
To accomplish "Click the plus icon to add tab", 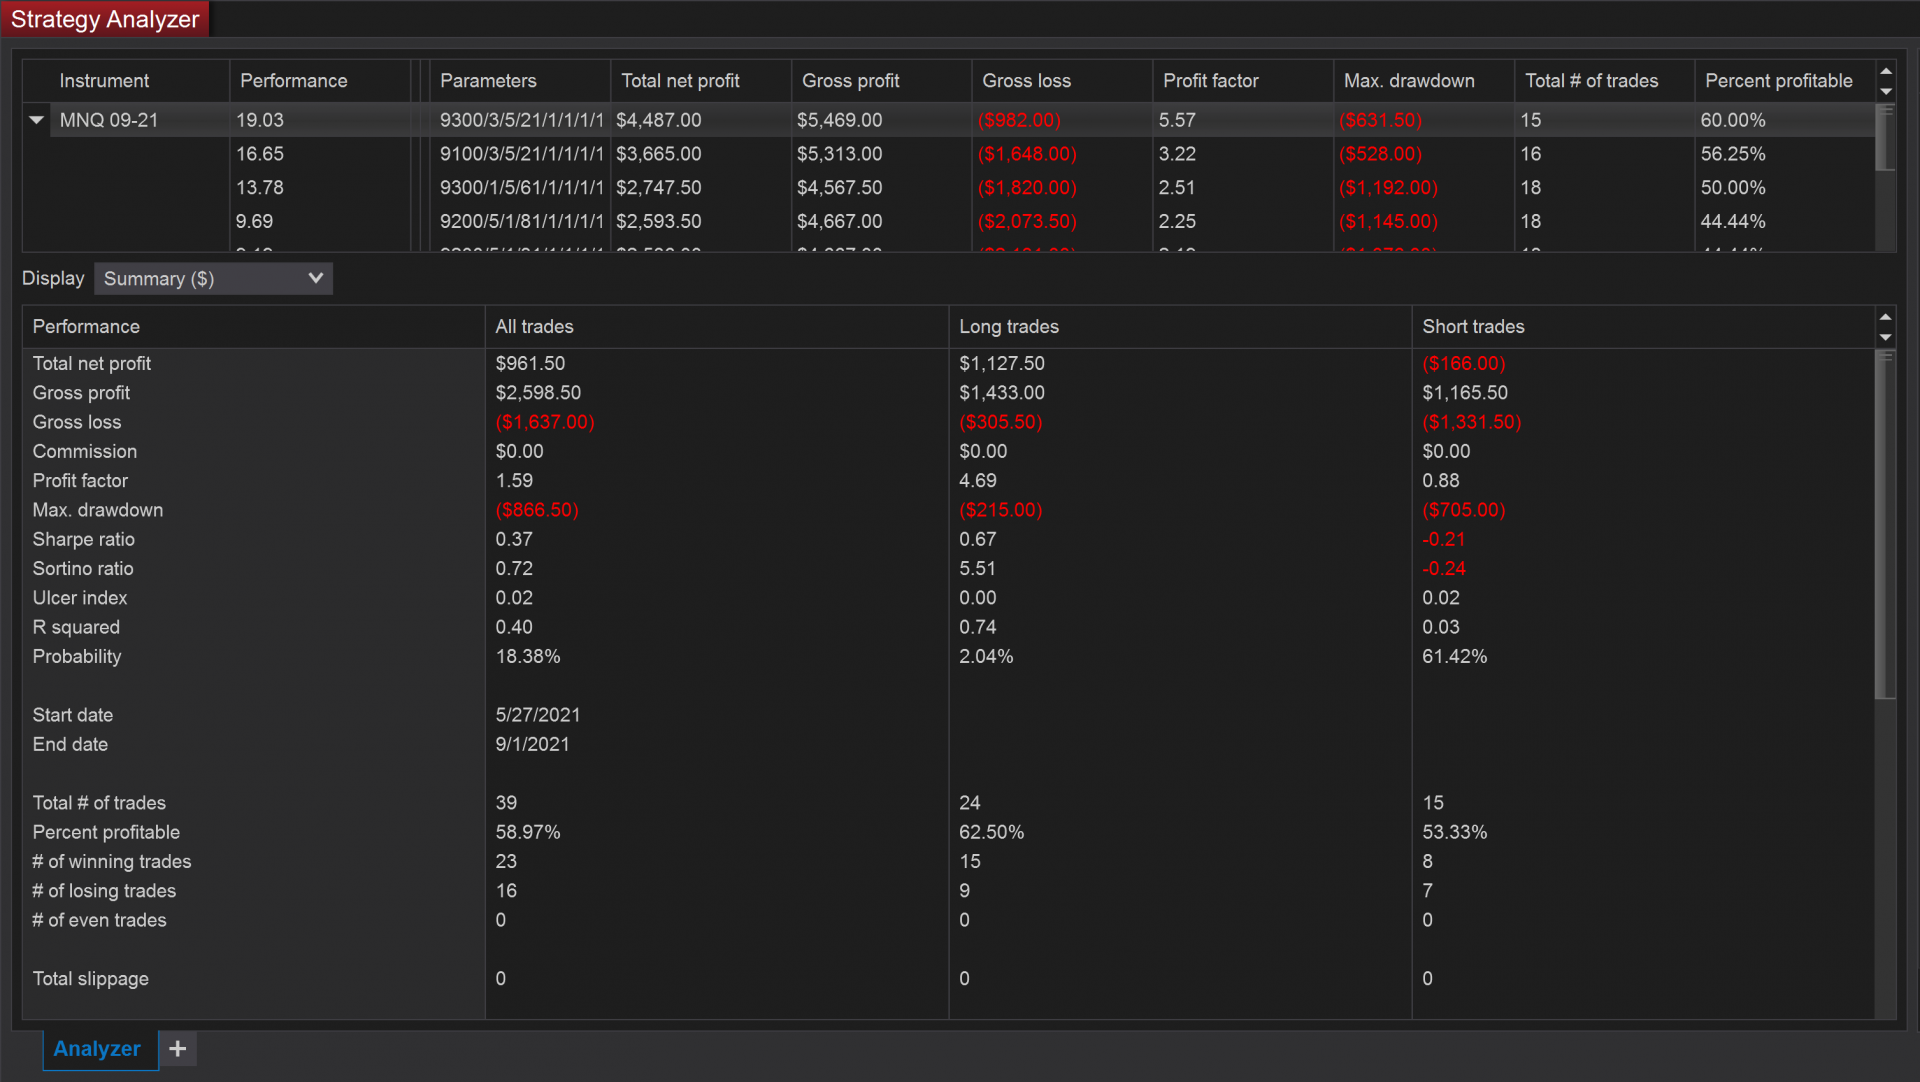I will pos(178,1048).
